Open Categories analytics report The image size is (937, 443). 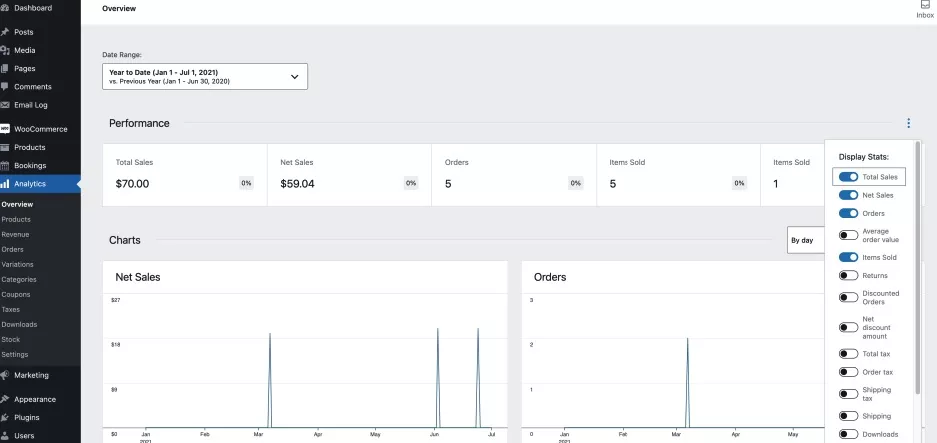click(19, 279)
